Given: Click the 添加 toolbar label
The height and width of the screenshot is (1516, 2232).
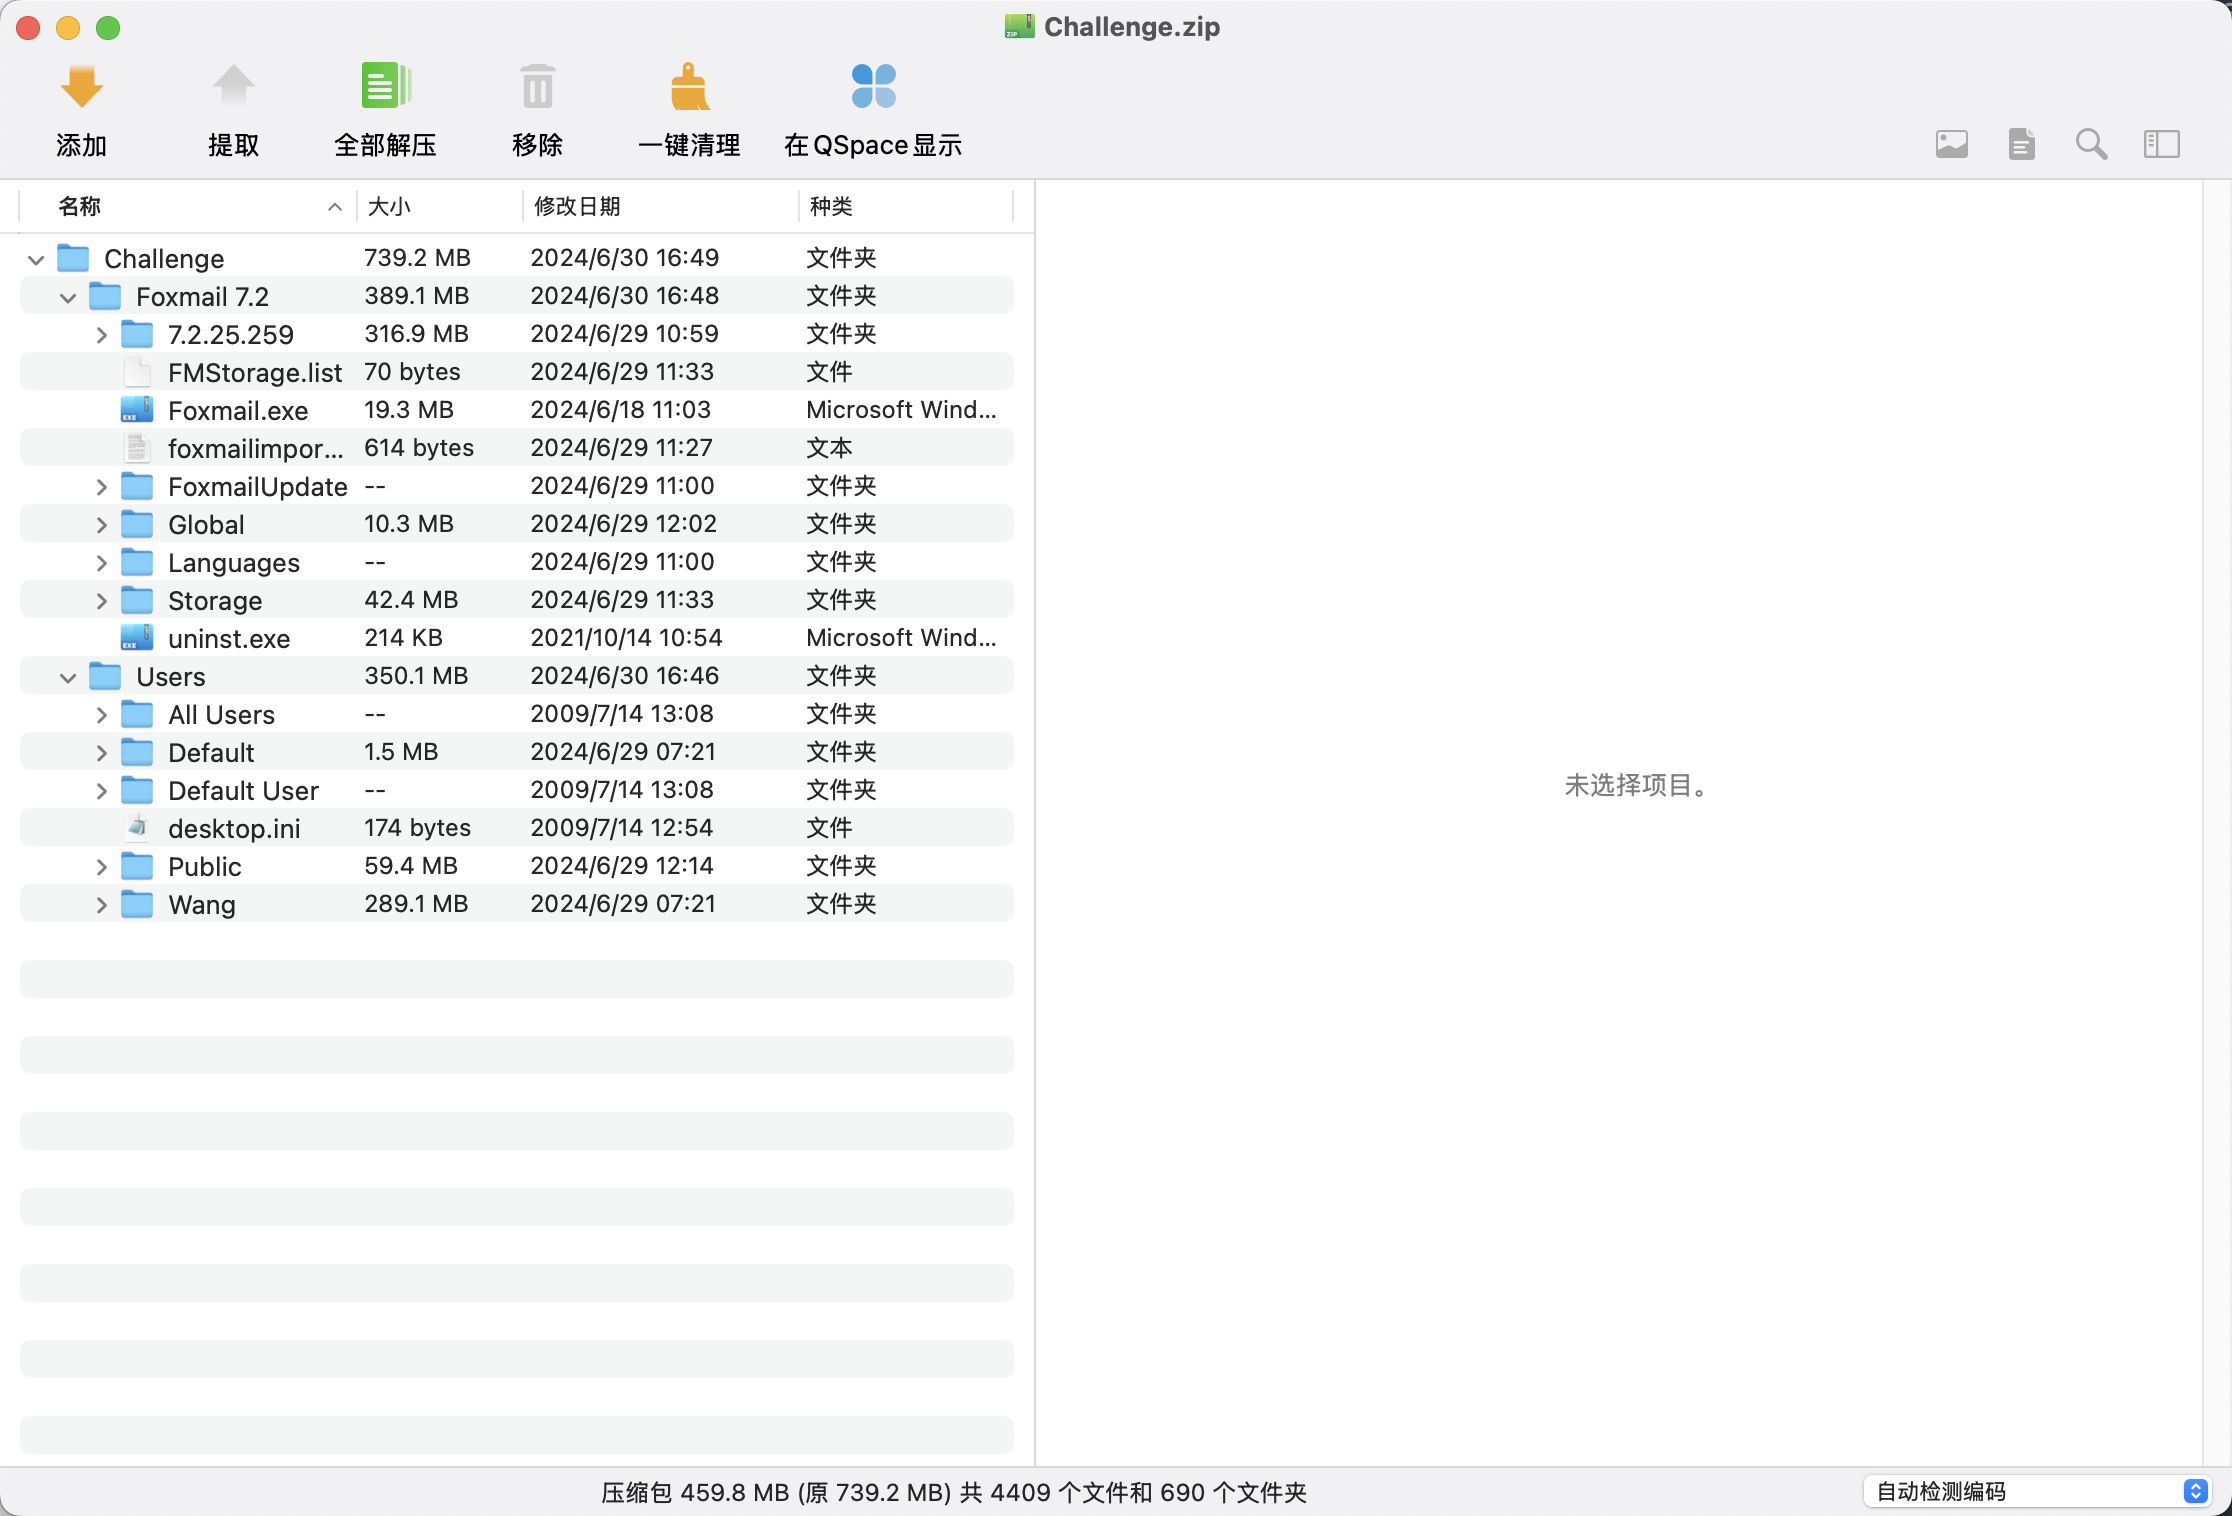Looking at the screenshot, I should point(81,145).
